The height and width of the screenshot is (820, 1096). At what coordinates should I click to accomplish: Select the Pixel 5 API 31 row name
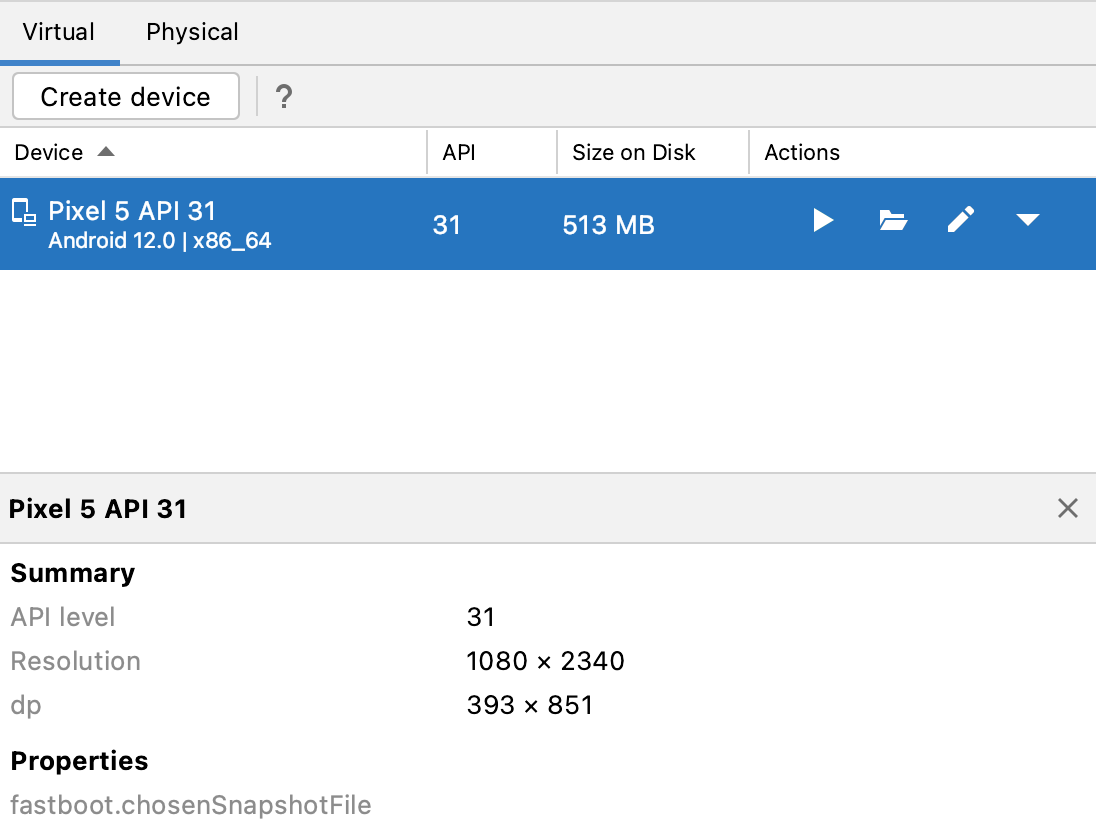pos(132,211)
